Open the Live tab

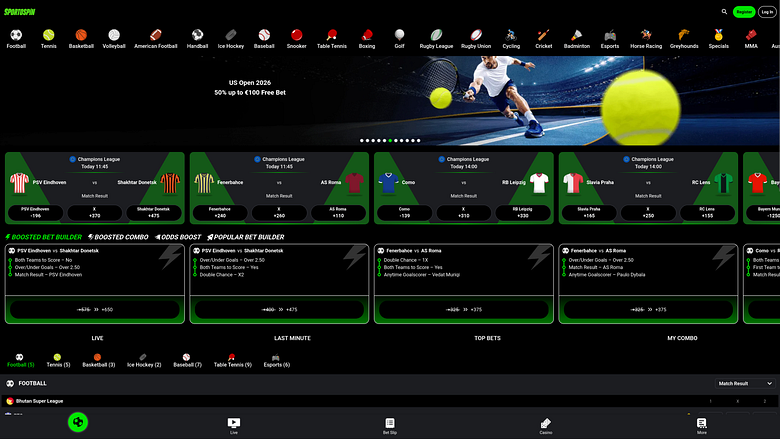click(x=98, y=338)
